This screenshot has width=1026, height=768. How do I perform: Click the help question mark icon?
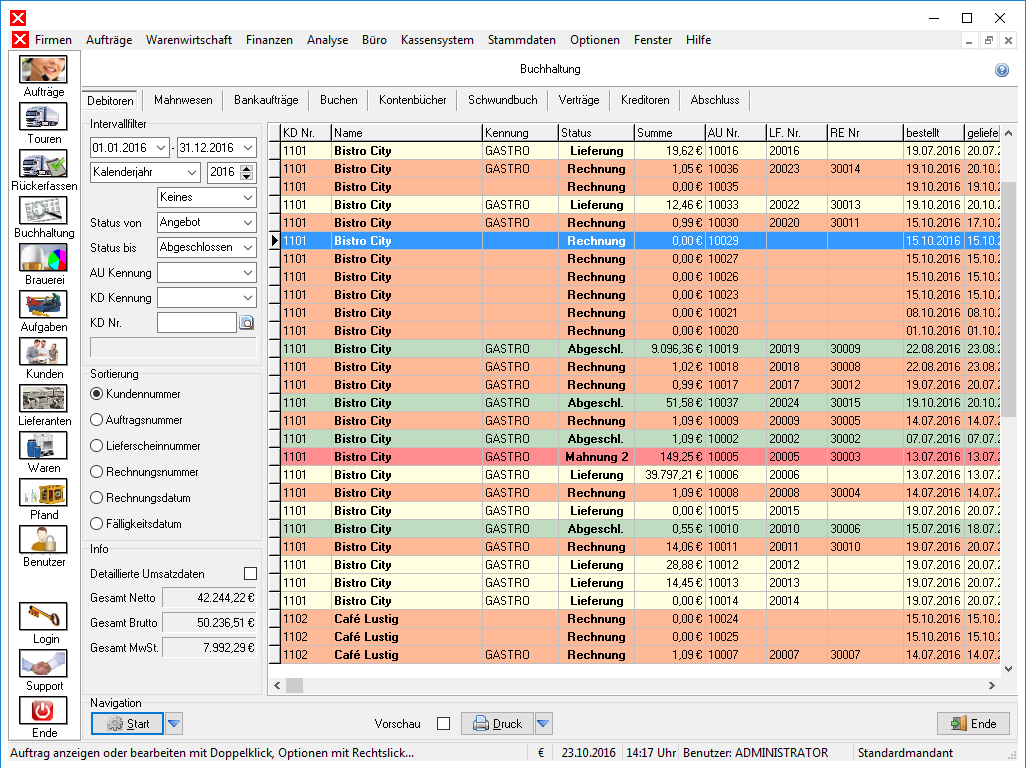tap(1001, 70)
